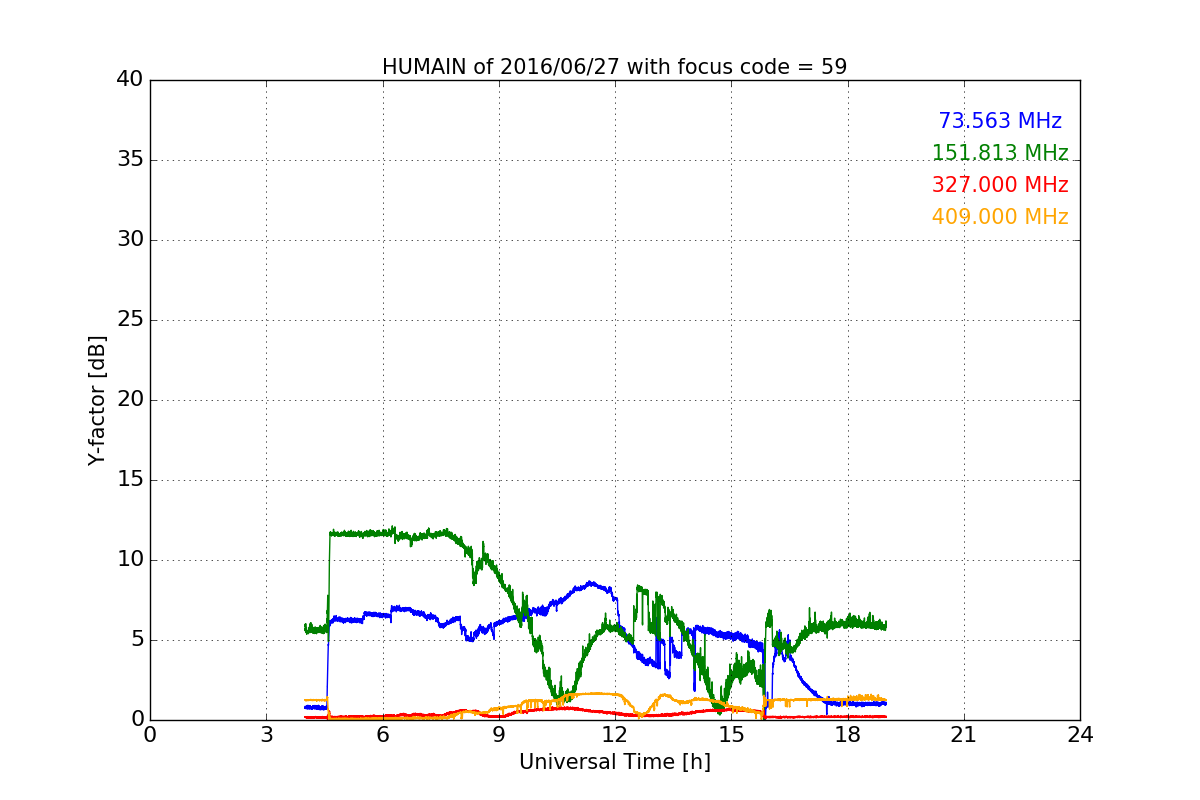Click the x-axis tick label 18

848,734
